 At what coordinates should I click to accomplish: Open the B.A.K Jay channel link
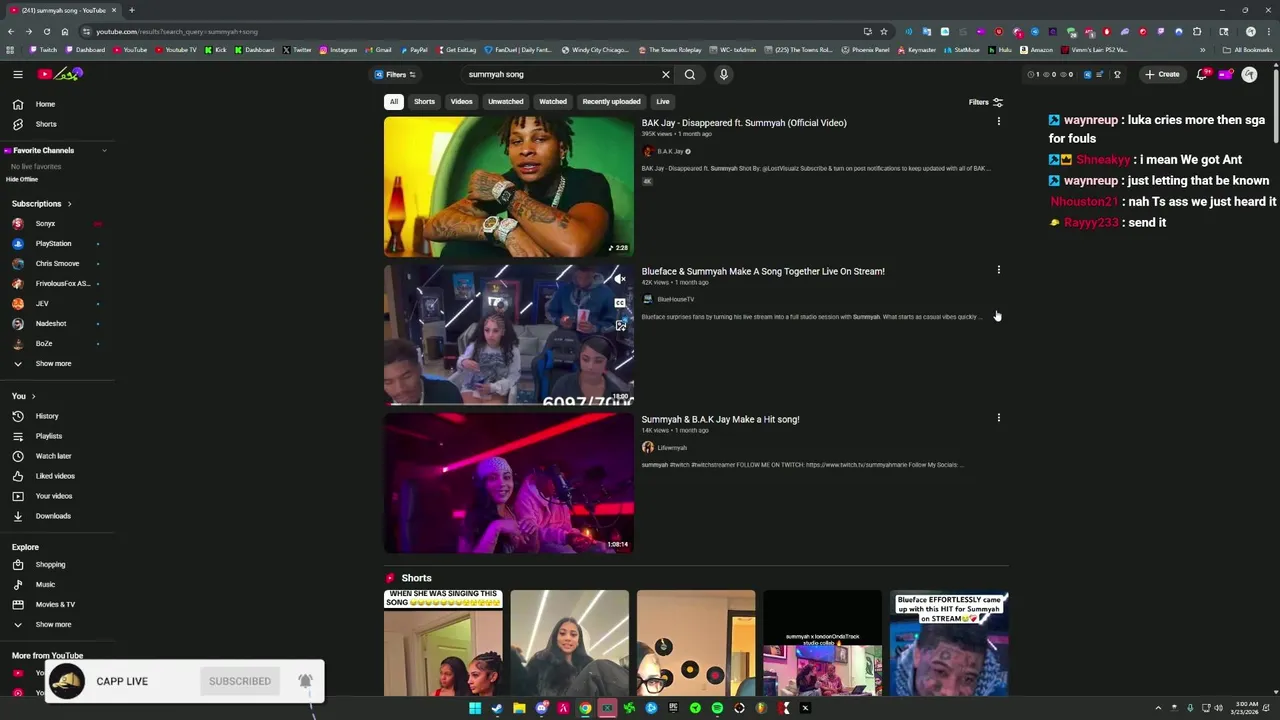[670, 152]
